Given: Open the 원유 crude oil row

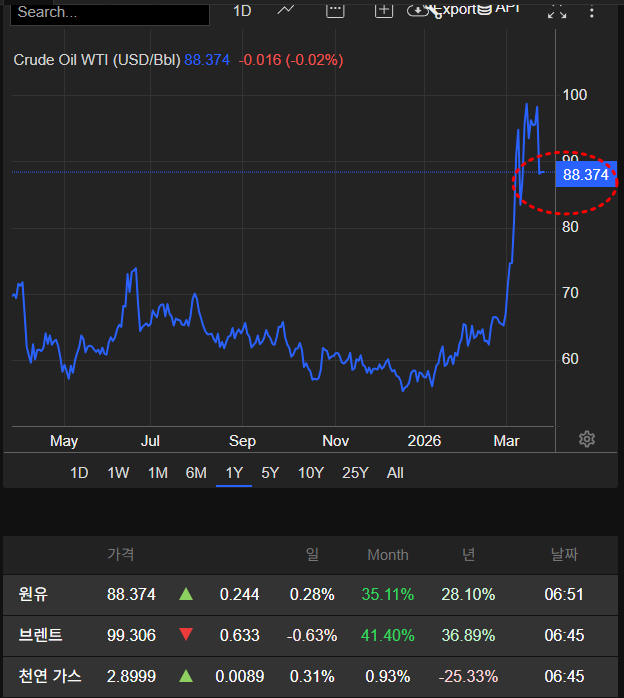Looking at the screenshot, I should tap(33, 594).
